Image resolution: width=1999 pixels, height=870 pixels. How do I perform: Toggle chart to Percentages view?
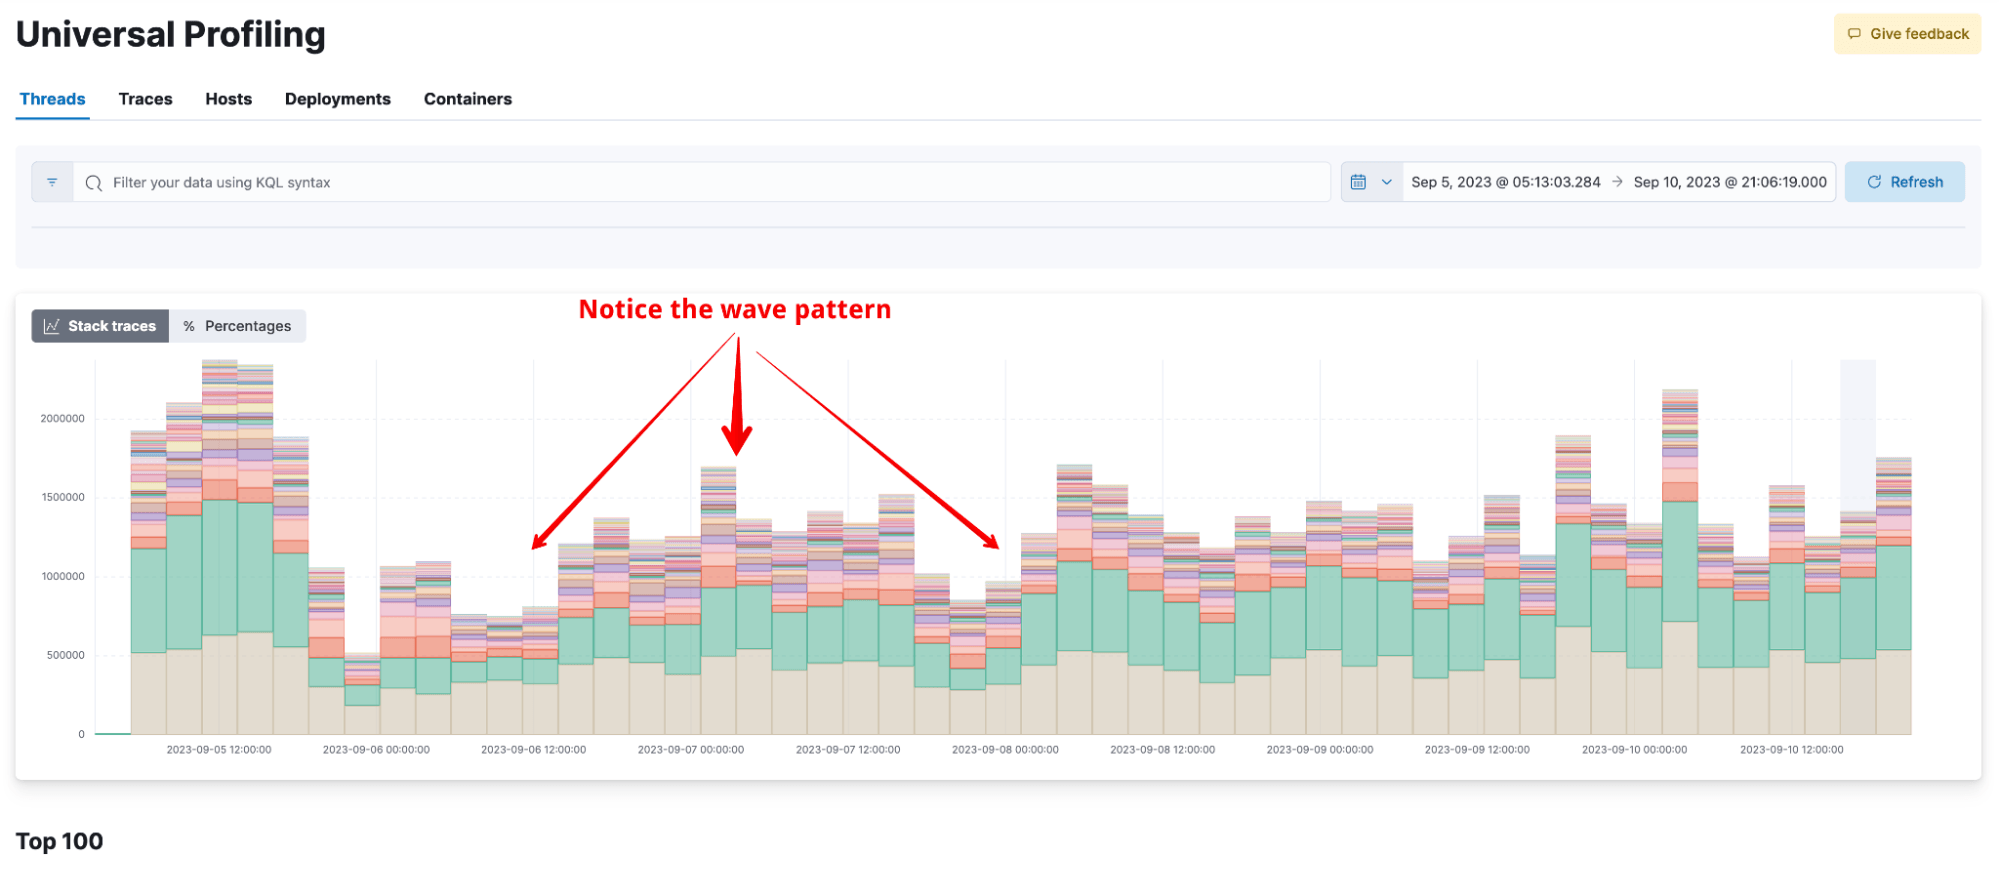pyautogui.click(x=238, y=326)
